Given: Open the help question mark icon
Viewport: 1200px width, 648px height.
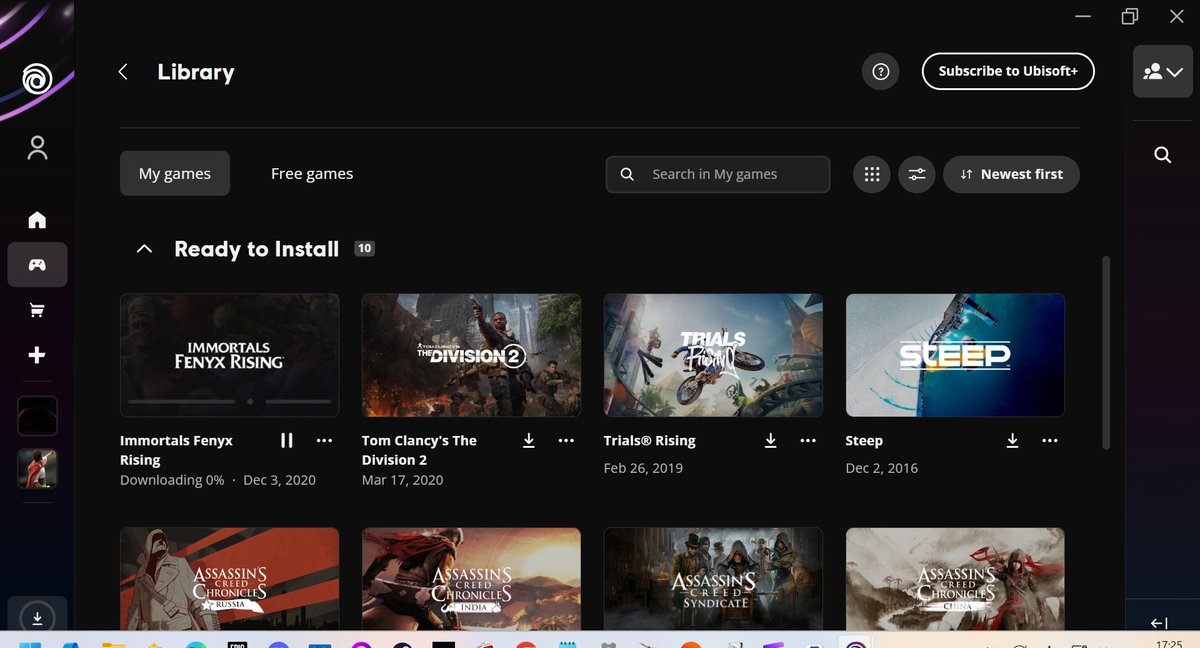Looking at the screenshot, I should click(880, 72).
